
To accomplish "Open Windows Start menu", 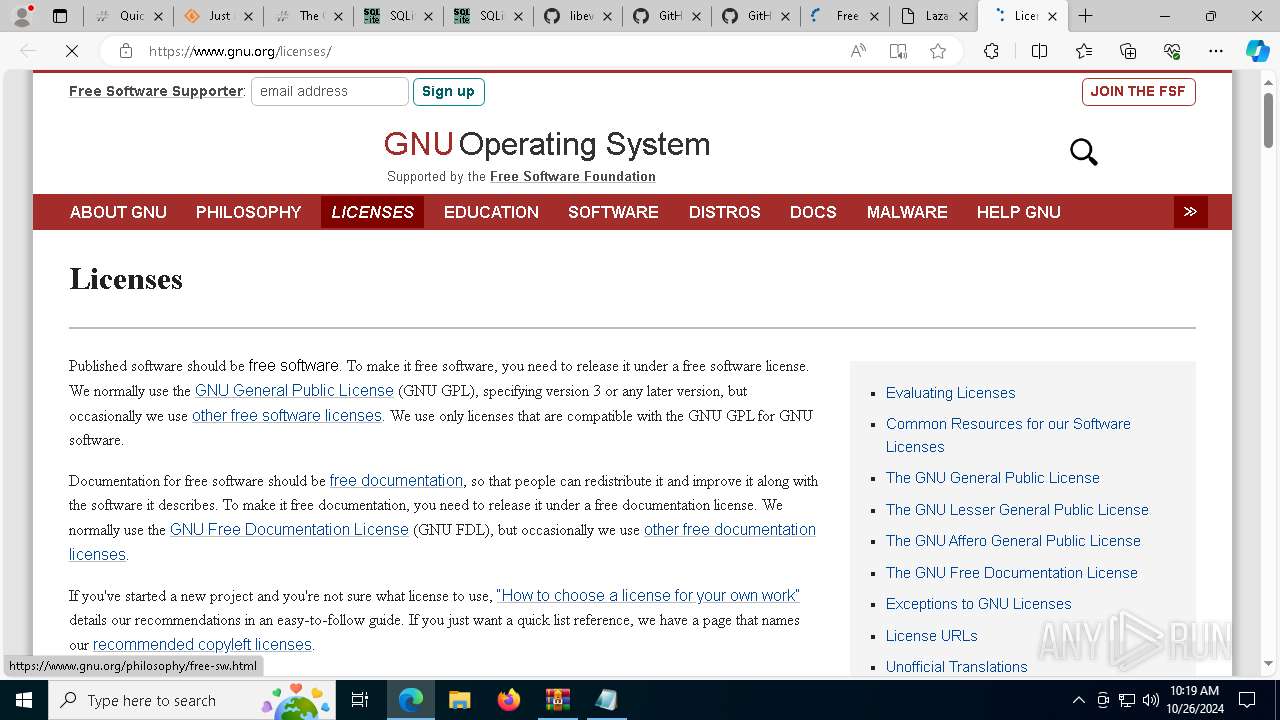I will pyautogui.click(x=24, y=700).
